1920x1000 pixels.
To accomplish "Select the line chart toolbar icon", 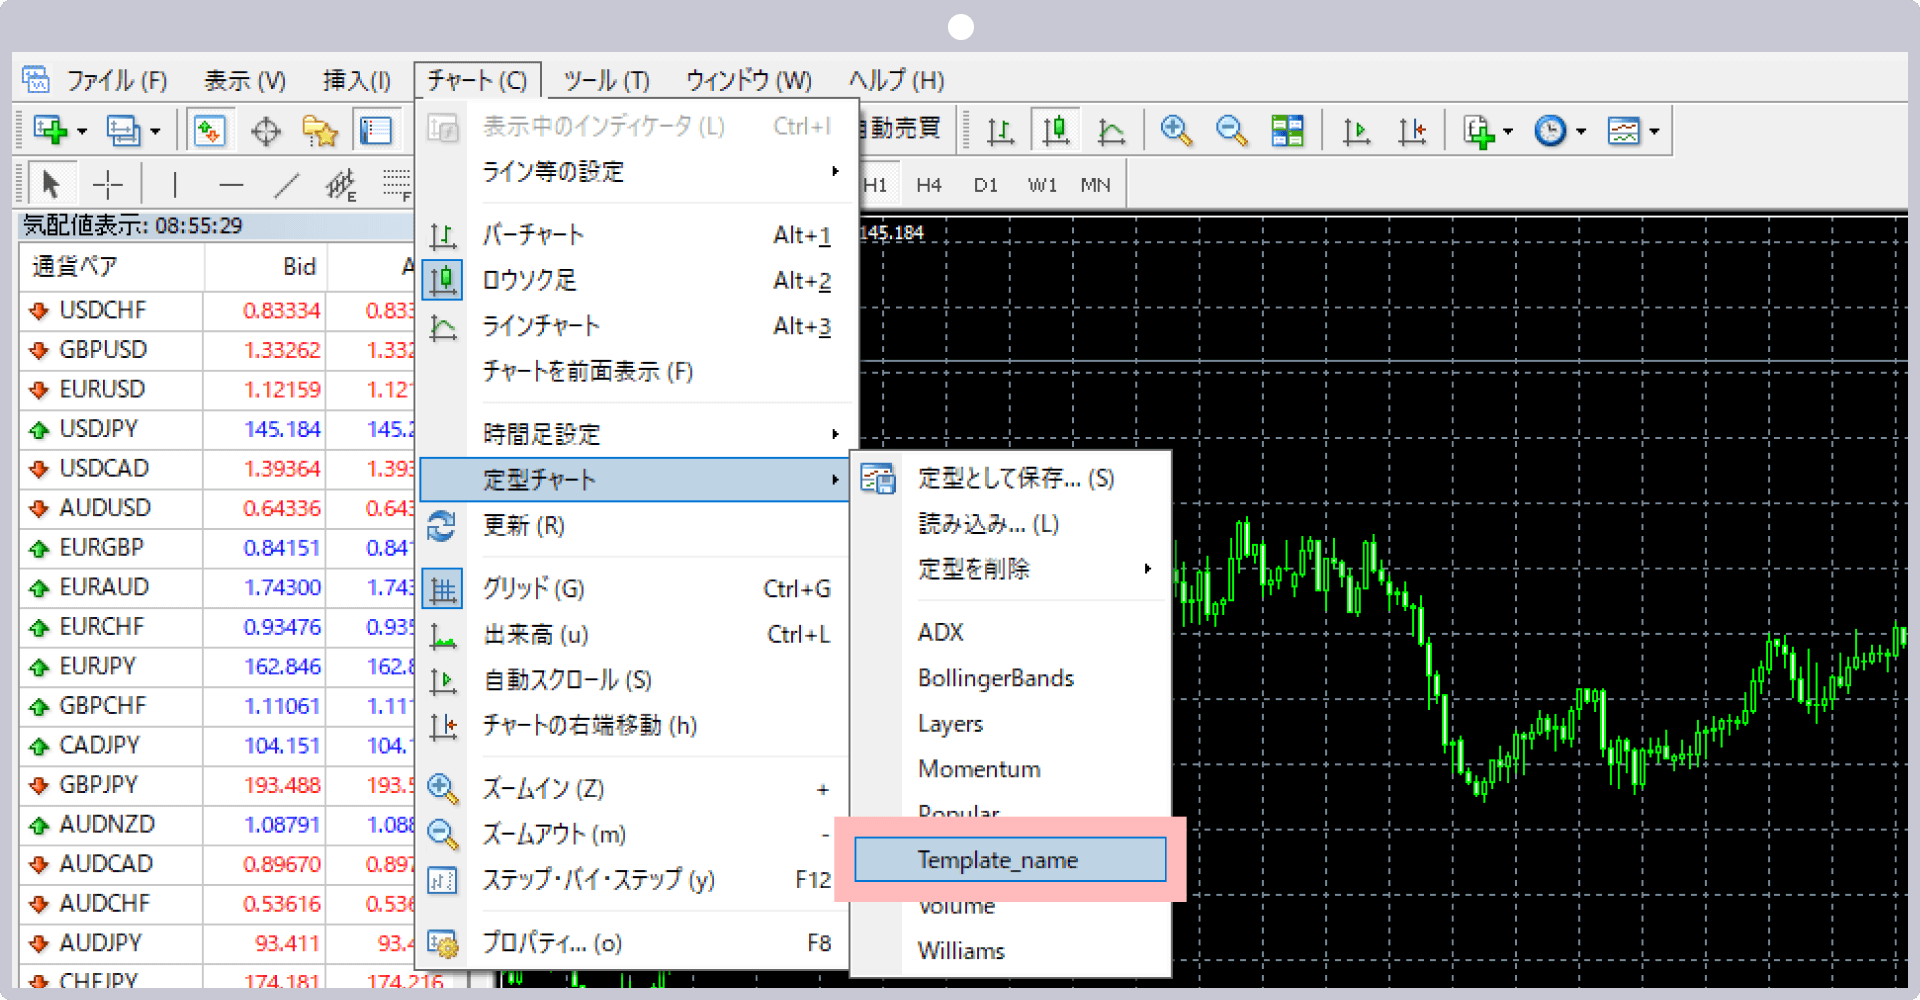I will (x=1112, y=130).
